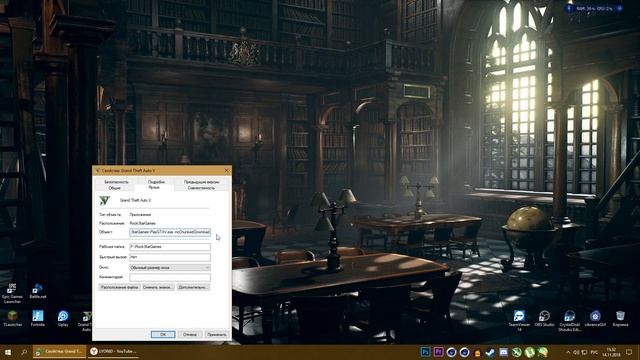Click the Комментарий comment field
This screenshot has width=640, height=360.
tap(170, 277)
